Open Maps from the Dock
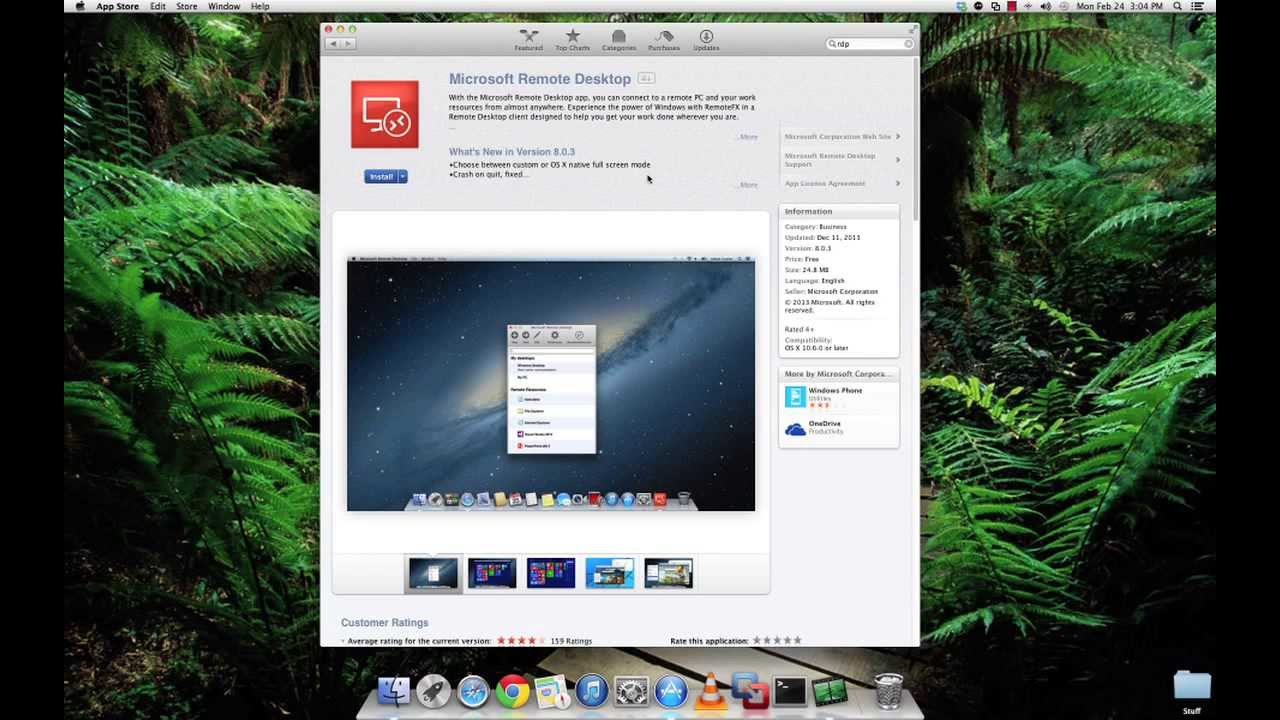 tap(552, 691)
